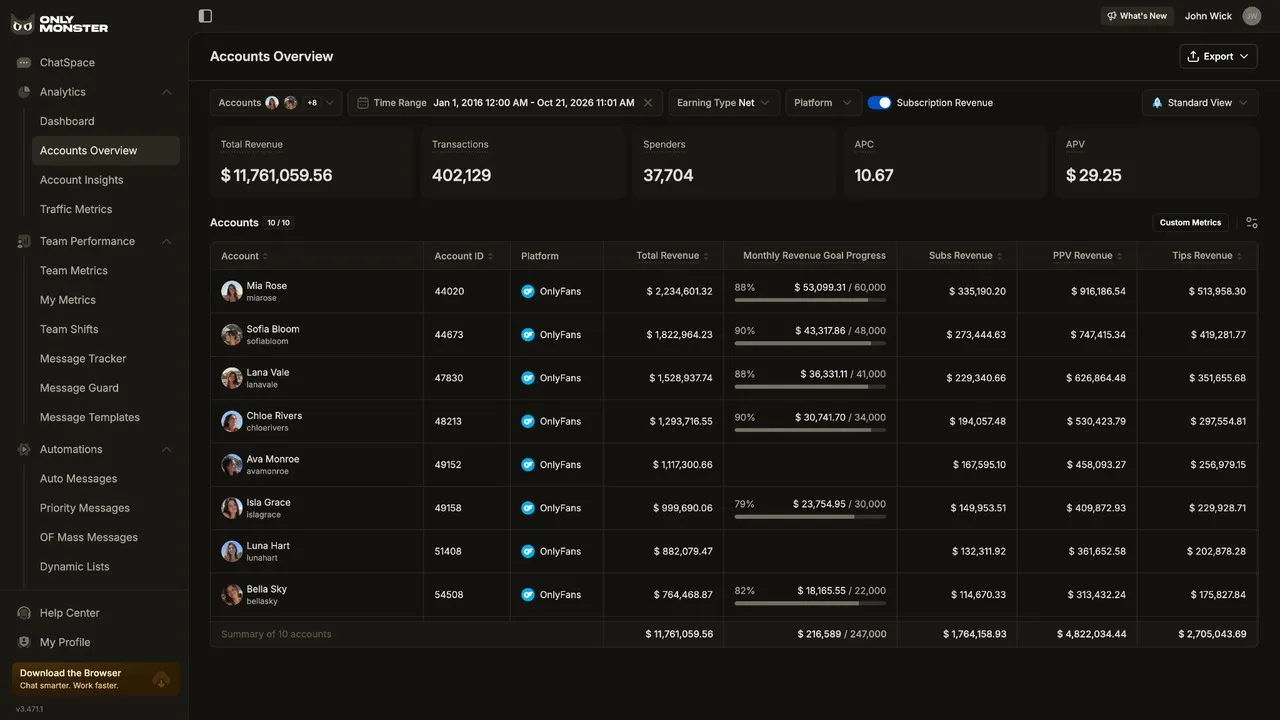The image size is (1280, 720).
Task: Click Bella Sky's avatar
Action: [x=232, y=595]
